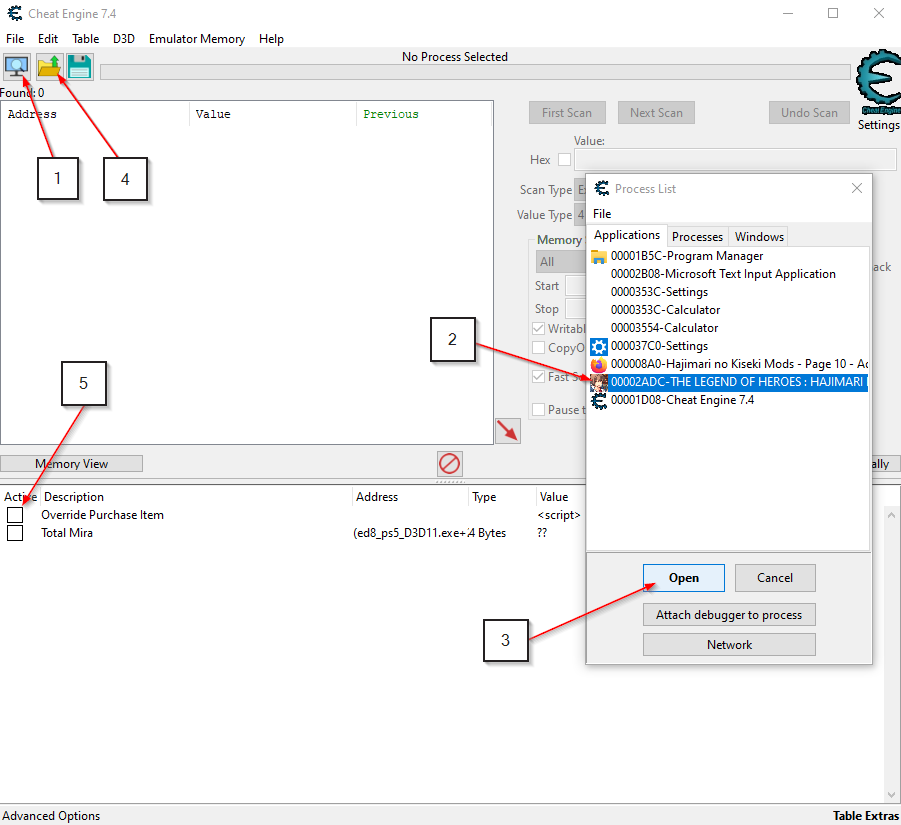Toggle the CopyOnWrite checkbox

coord(538,348)
